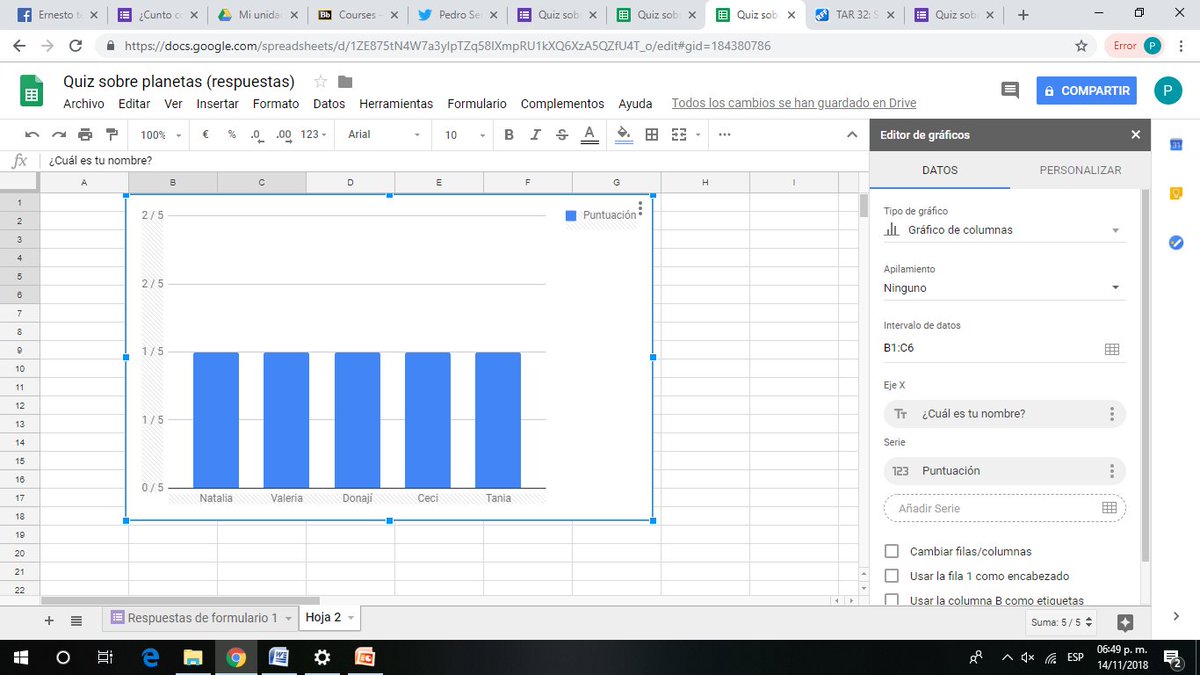Switch to PERSONALIZAR tab

click(1080, 170)
